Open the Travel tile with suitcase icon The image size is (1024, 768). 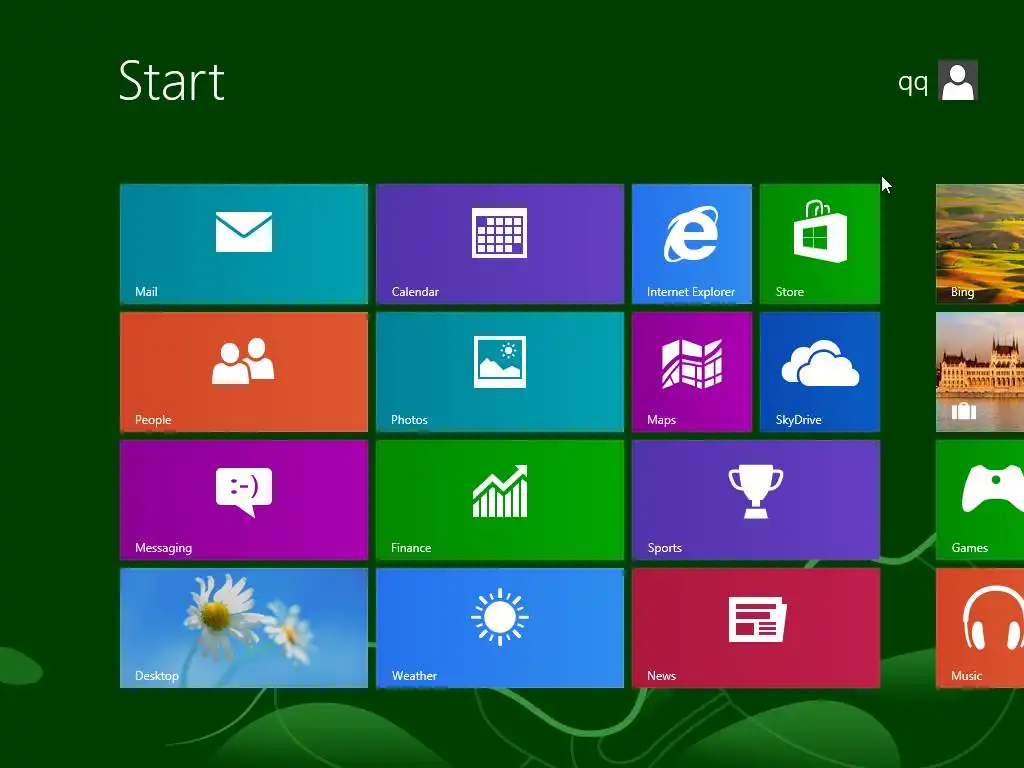tap(980, 372)
